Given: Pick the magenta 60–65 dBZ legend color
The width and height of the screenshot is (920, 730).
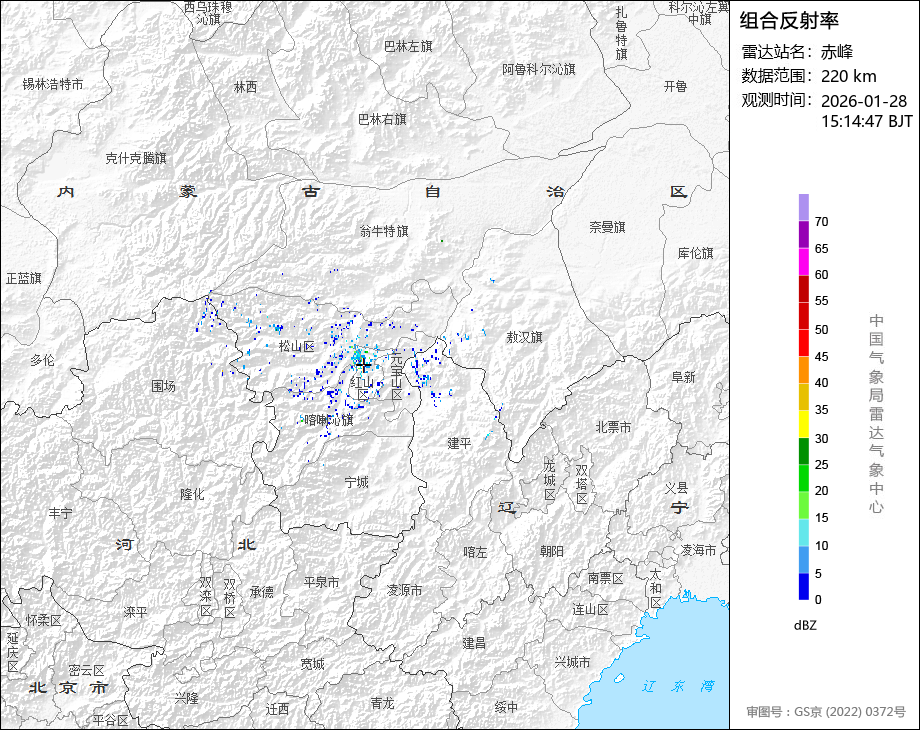Looking at the screenshot, I should [804, 261].
